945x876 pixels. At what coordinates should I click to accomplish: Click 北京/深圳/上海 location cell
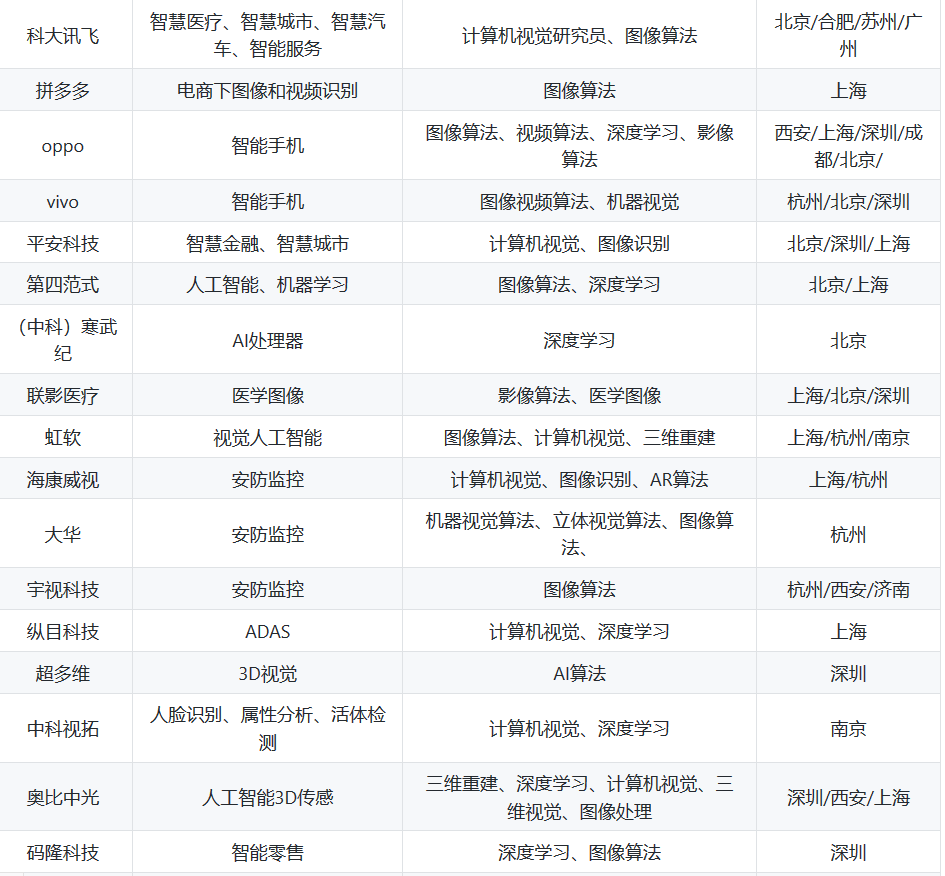click(848, 243)
